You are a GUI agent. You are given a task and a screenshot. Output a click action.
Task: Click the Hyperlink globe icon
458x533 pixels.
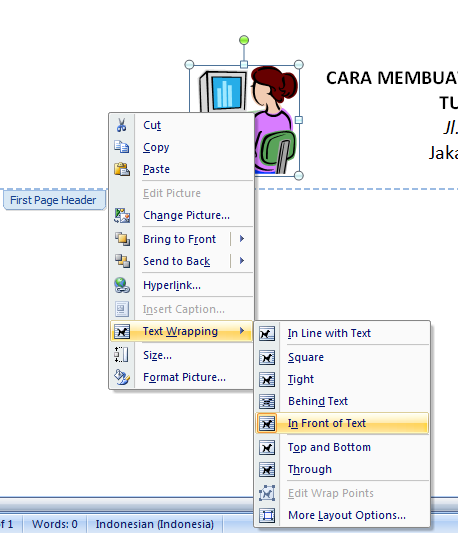pos(122,285)
